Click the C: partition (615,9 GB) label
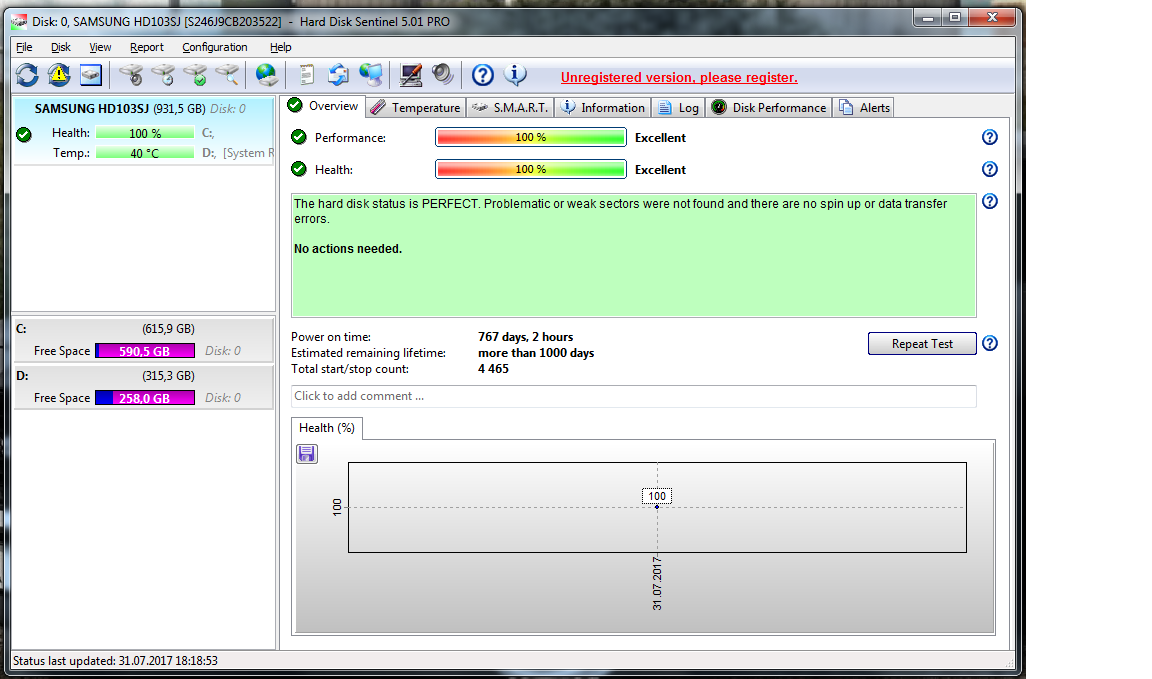Screen dimensions: 1152x679 point(168,328)
